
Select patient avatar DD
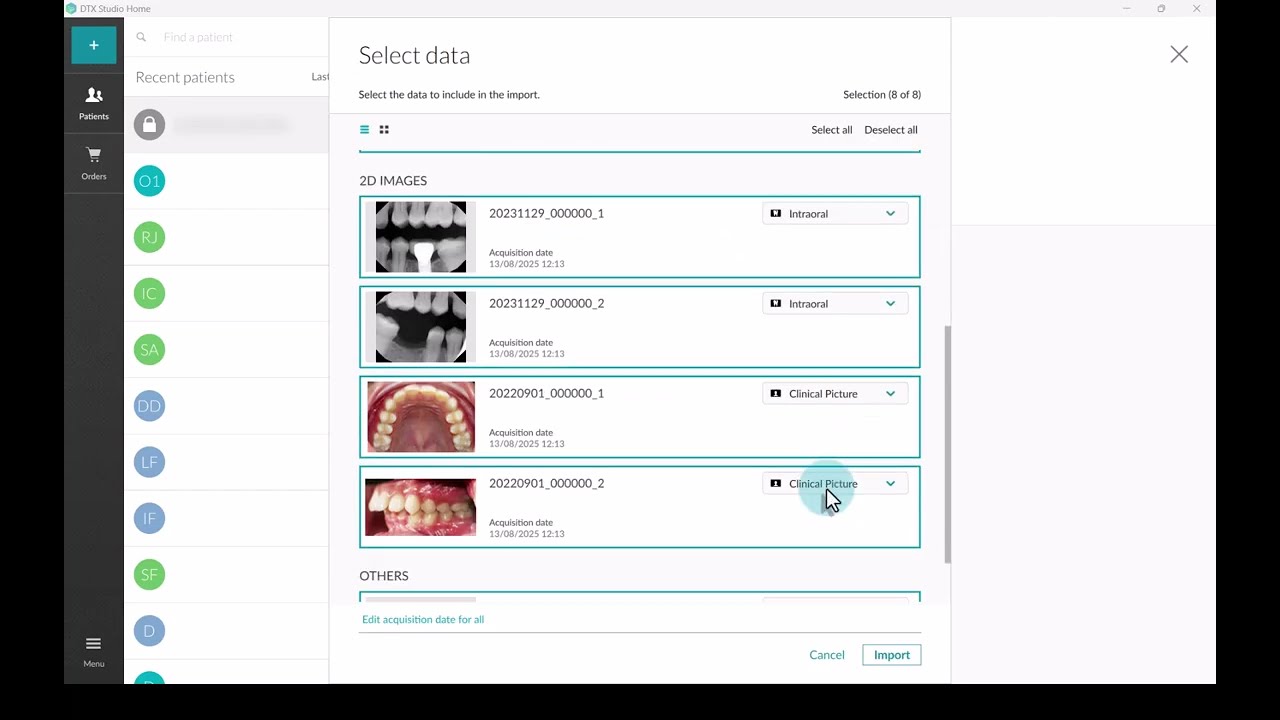(149, 406)
